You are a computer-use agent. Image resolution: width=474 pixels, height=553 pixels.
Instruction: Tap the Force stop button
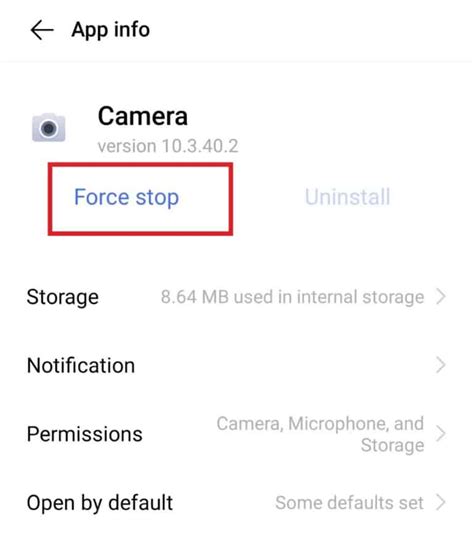point(126,198)
